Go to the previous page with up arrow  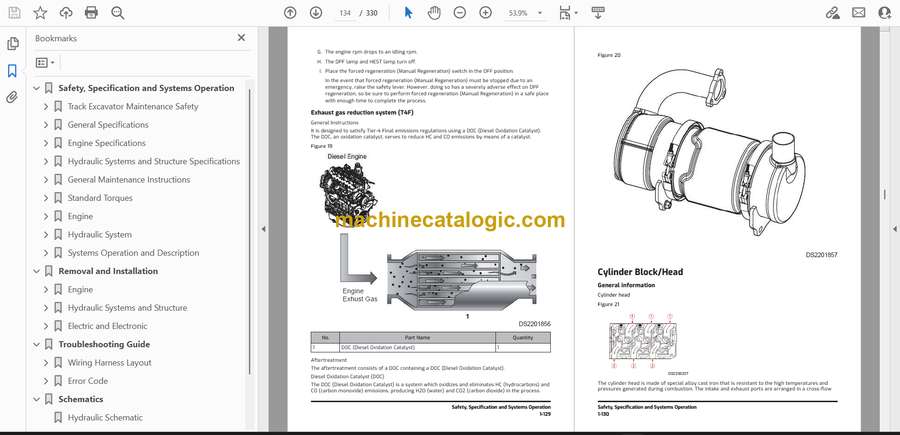click(x=290, y=13)
